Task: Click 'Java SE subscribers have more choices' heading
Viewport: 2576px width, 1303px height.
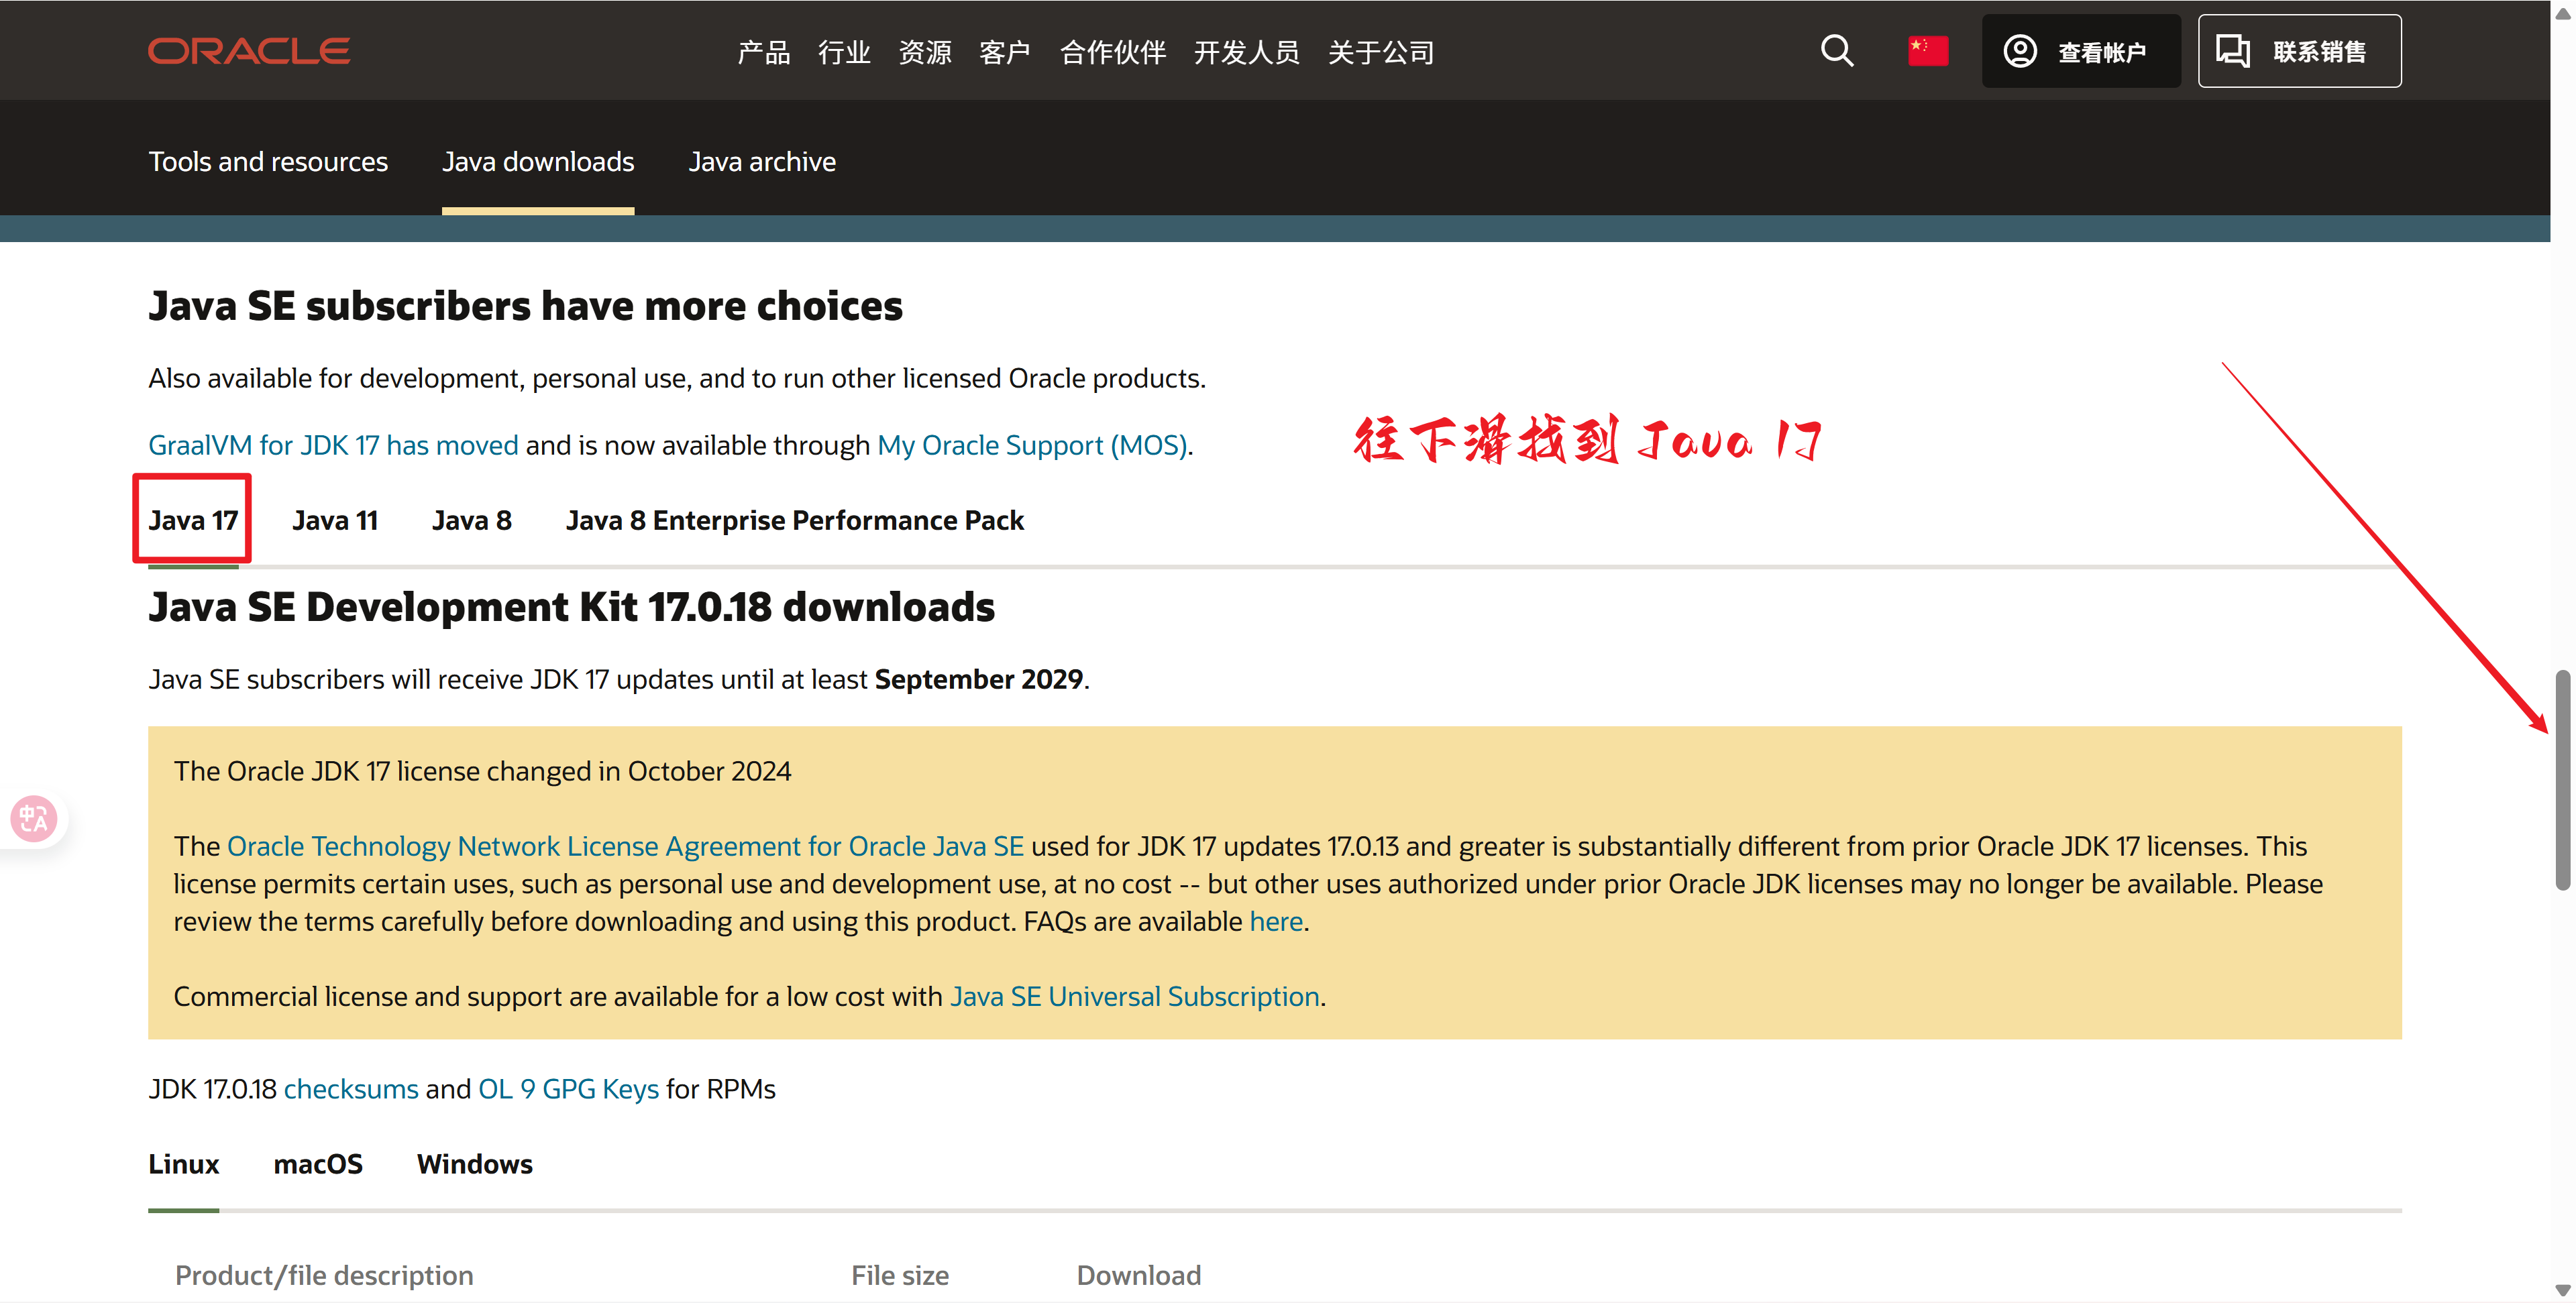Action: click(x=525, y=306)
